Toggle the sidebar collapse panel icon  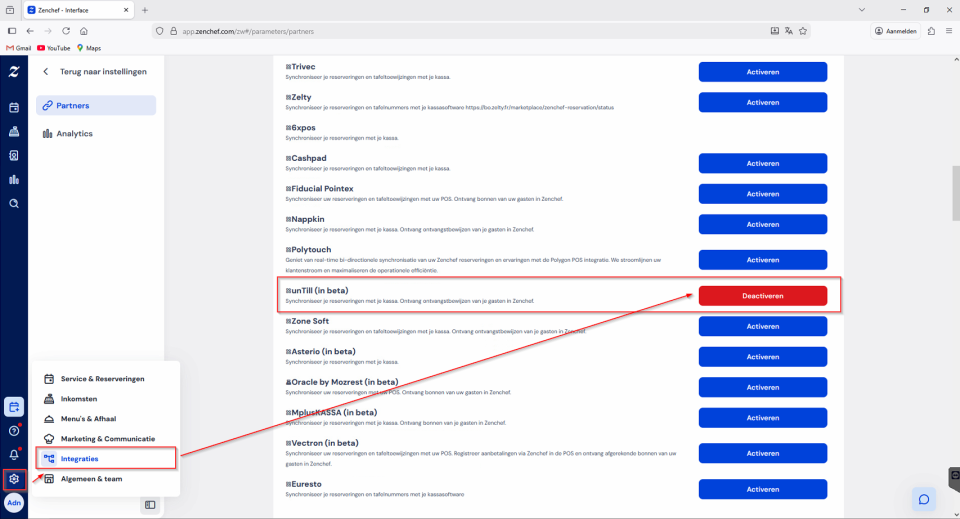pyautogui.click(x=150, y=505)
